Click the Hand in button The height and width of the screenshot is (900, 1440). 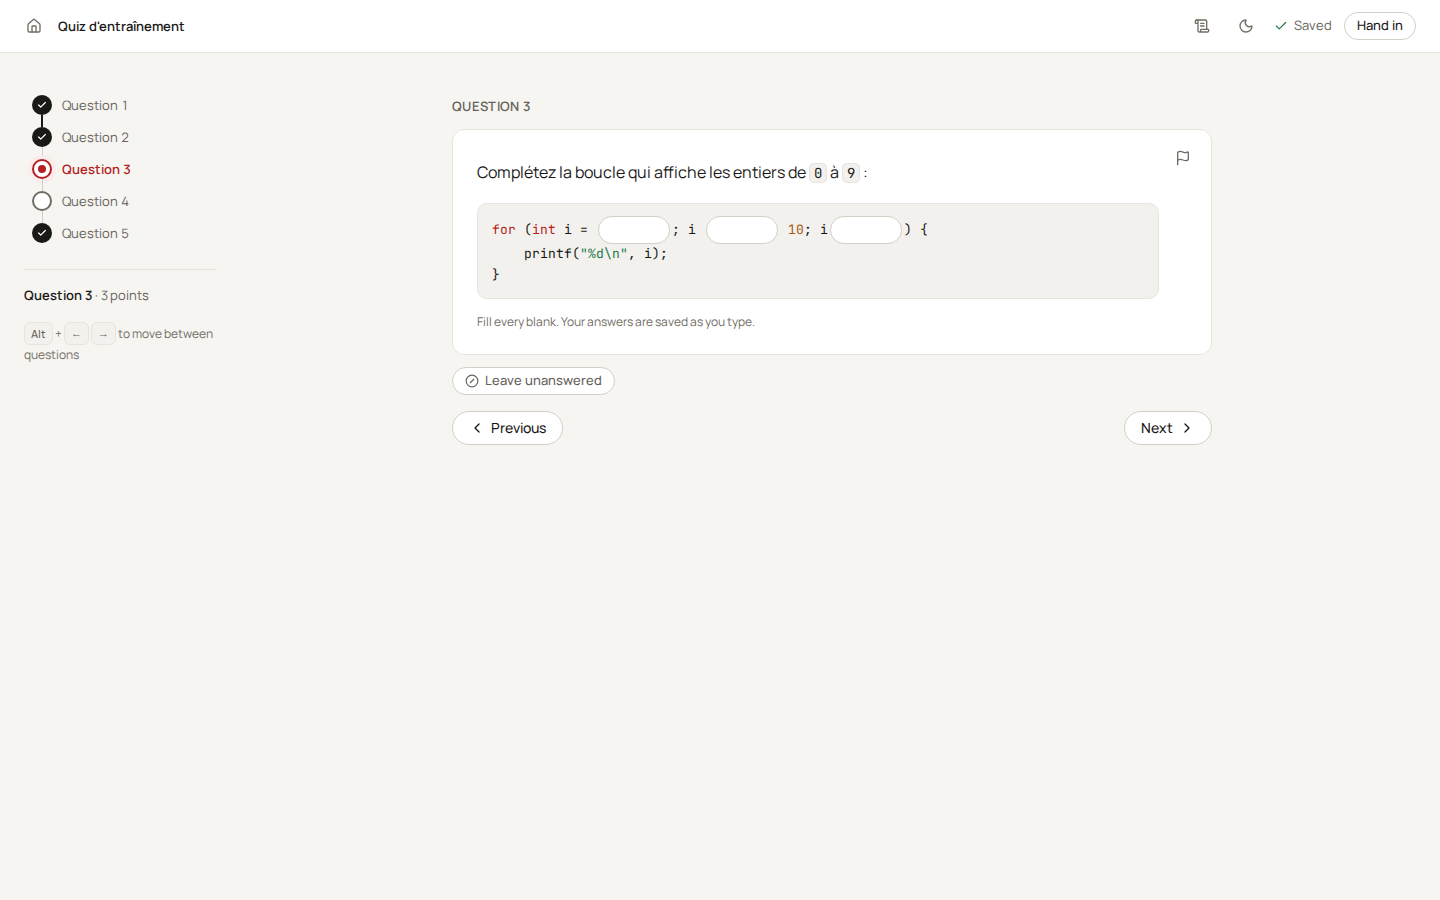pos(1379,26)
